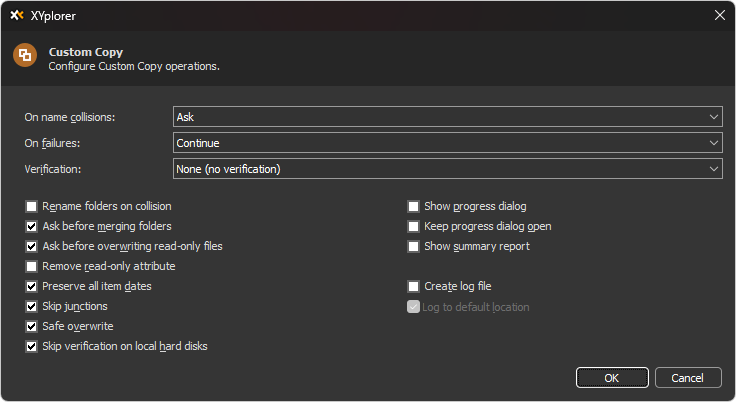Expand the On failures dropdown
Viewport: 736px width, 402px height.
447,143
